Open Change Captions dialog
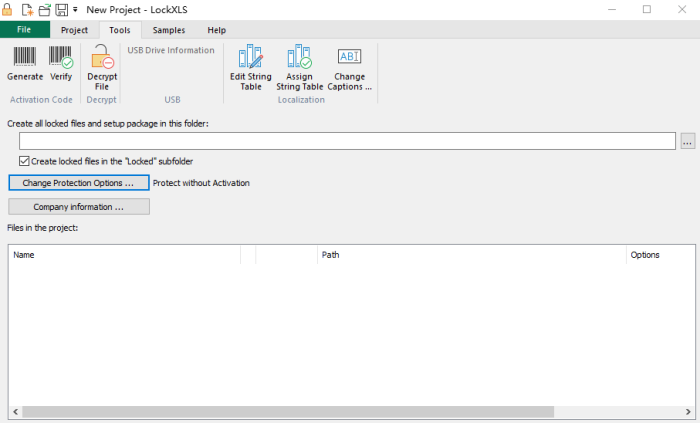 tap(350, 67)
